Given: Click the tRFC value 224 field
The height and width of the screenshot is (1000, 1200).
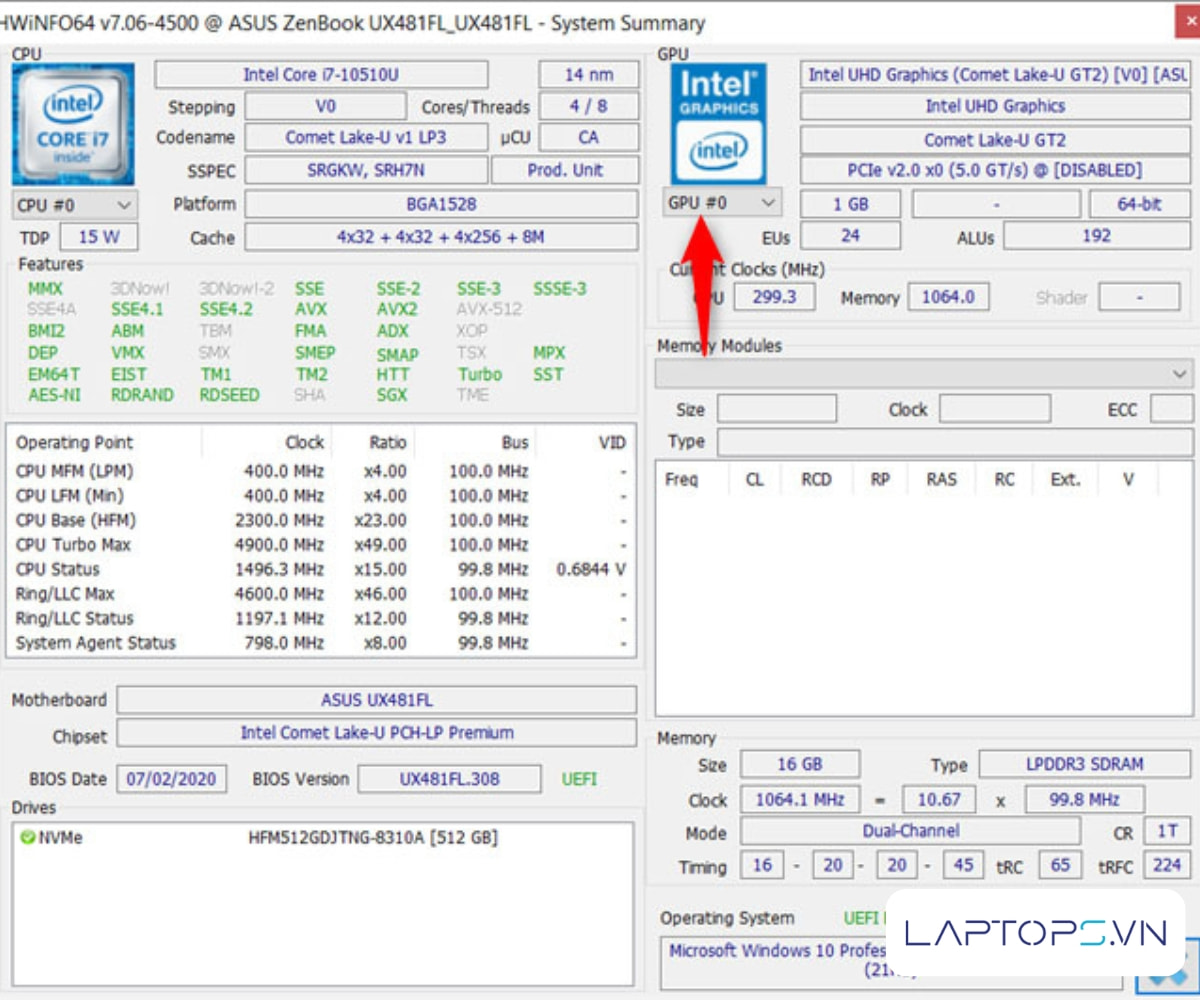Looking at the screenshot, I should 1166,865.
